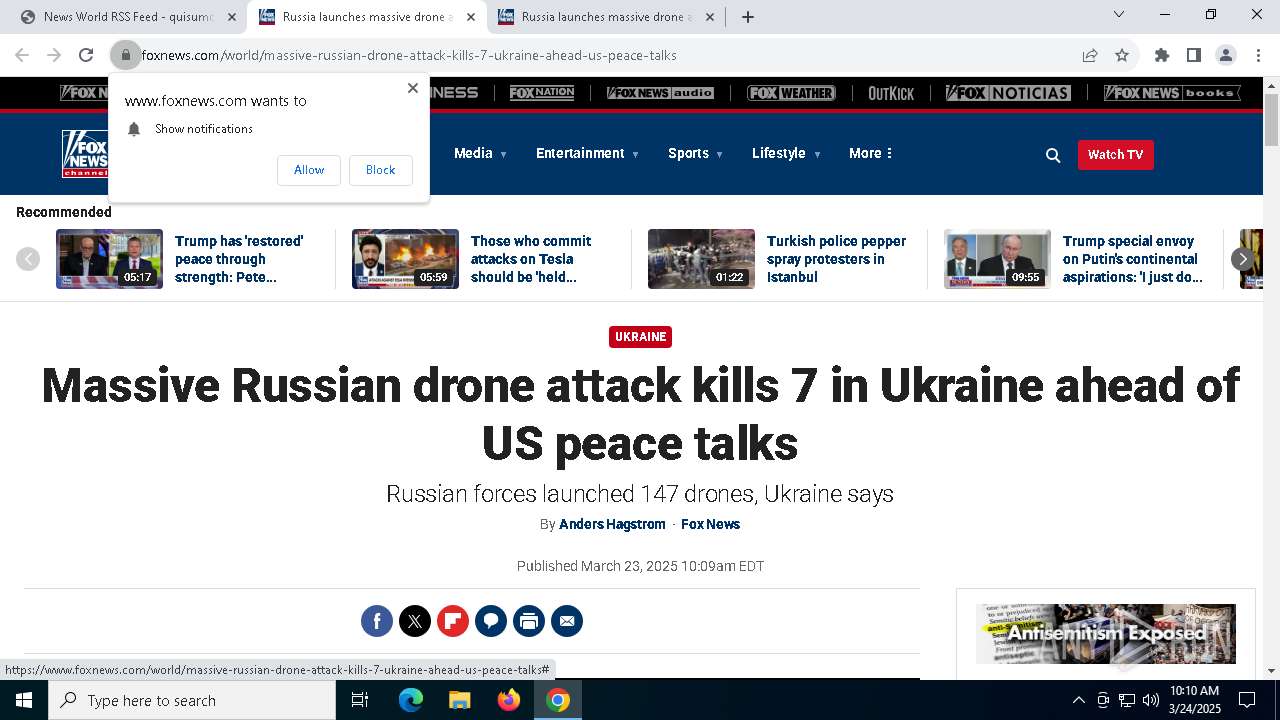Viewport: 1280px width, 720px height.
Task: View site information lock icon
Action: (x=126, y=55)
